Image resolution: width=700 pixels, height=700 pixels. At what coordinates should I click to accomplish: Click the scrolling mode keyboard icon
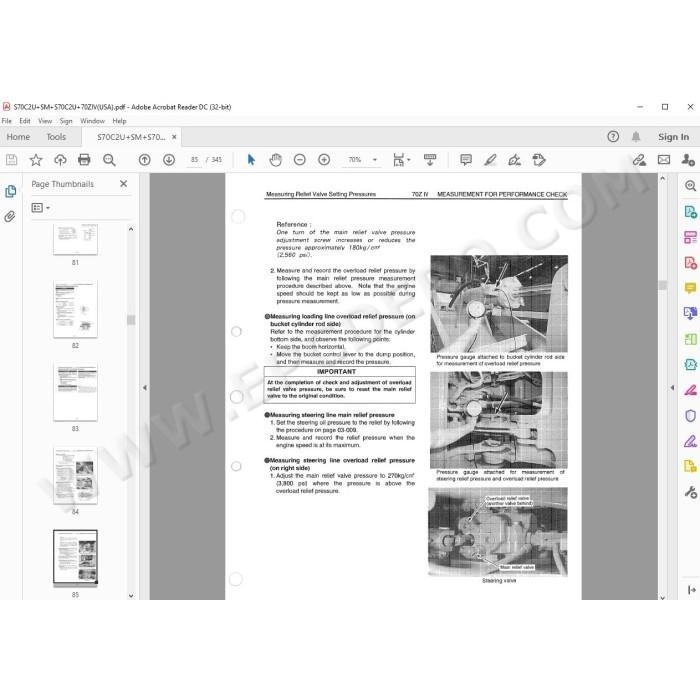[430, 160]
